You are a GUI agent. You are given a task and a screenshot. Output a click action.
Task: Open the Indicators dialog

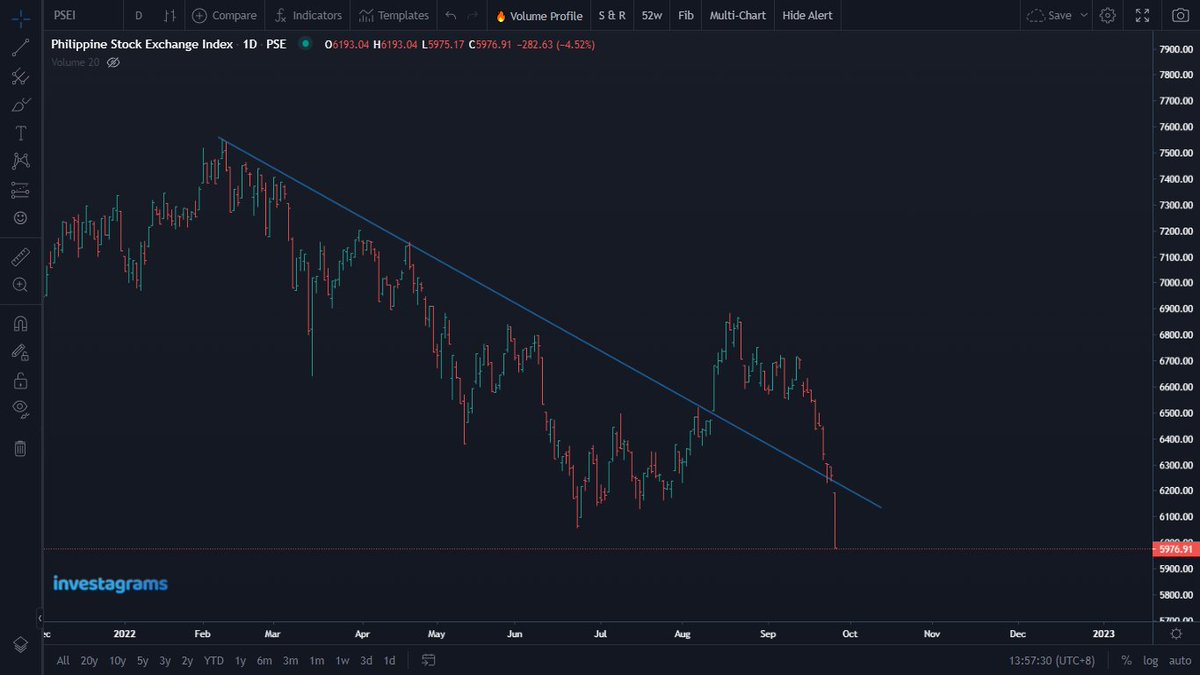point(308,15)
